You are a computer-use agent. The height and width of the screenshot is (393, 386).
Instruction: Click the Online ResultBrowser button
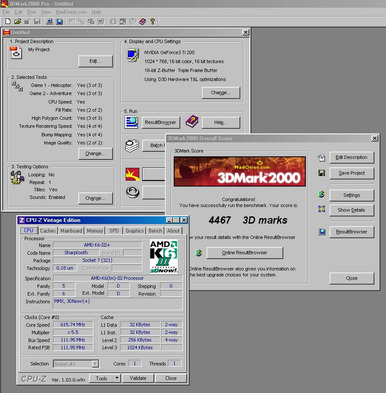click(245, 253)
